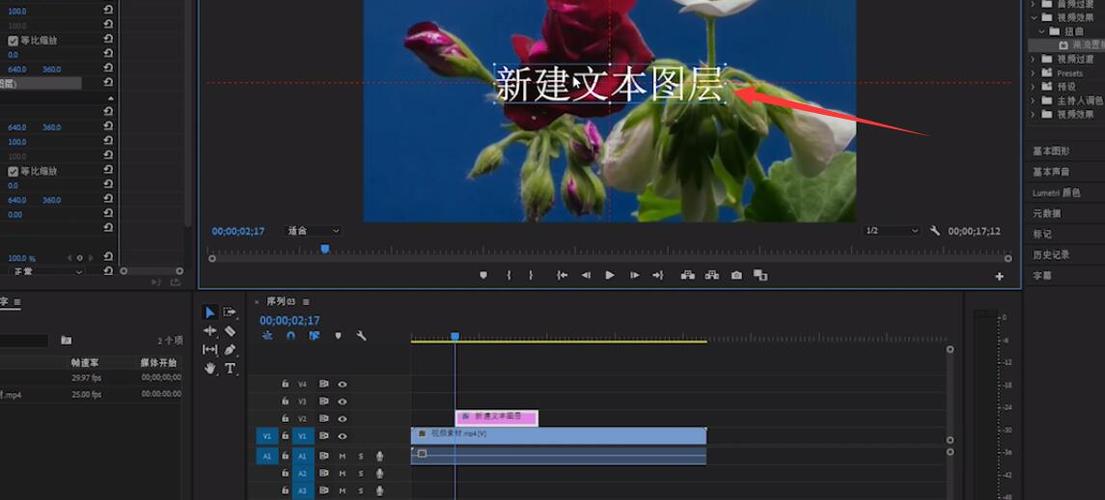This screenshot has height=500, width=1105.
Task: Open the 基本图形 panel
Action: point(1051,151)
